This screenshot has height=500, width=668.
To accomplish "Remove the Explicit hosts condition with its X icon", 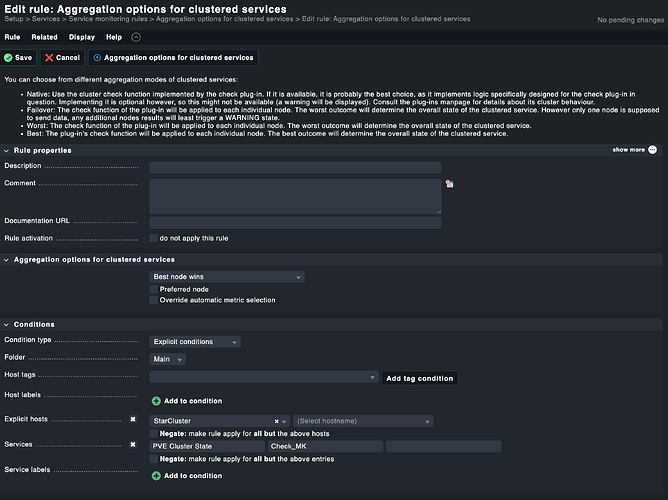I will 133,420.
